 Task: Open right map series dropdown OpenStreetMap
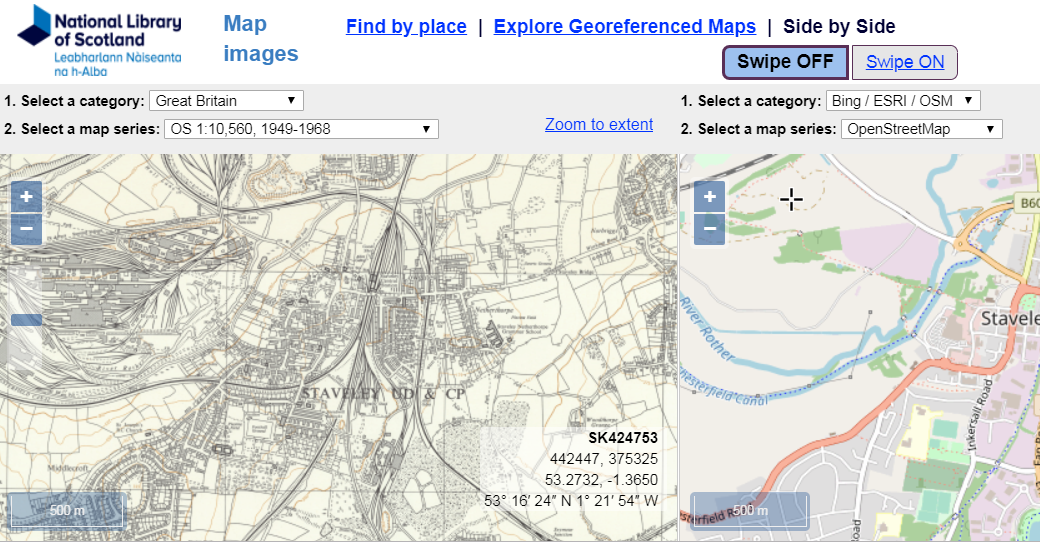921,129
